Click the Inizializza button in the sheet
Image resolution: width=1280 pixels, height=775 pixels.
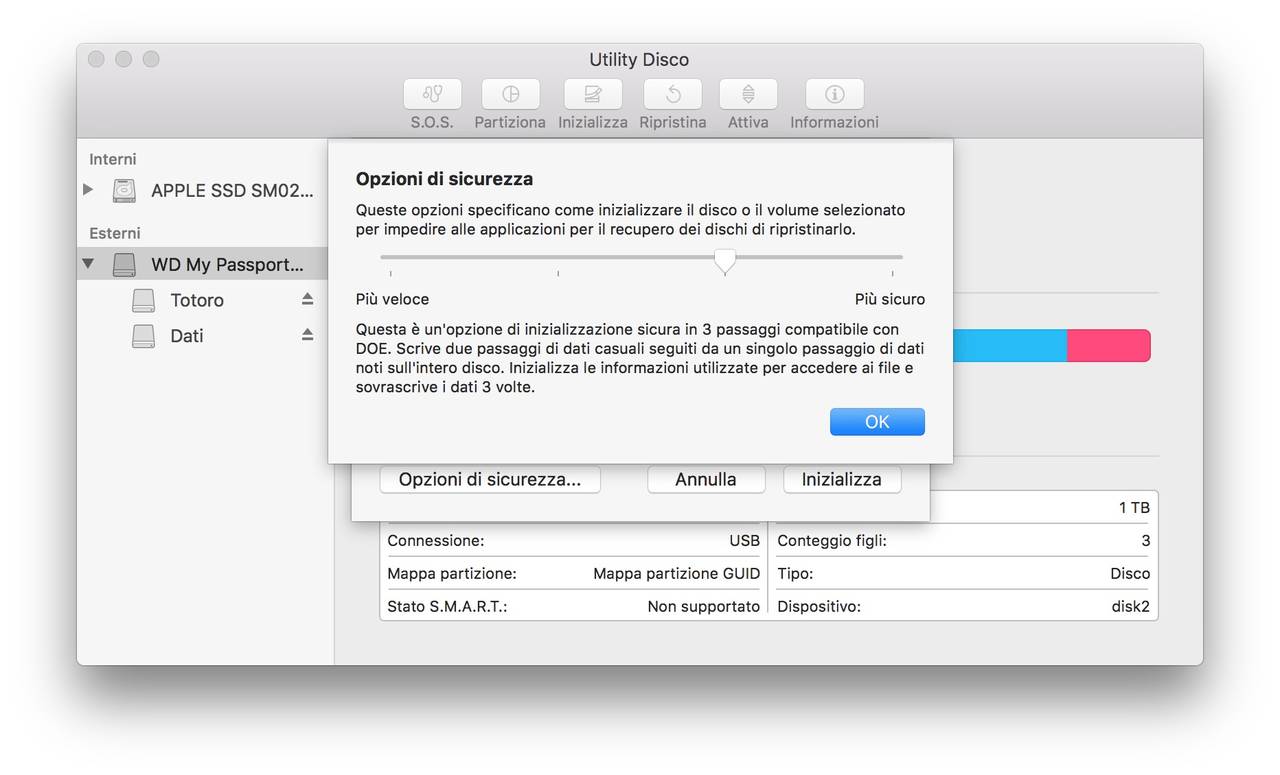pos(841,480)
